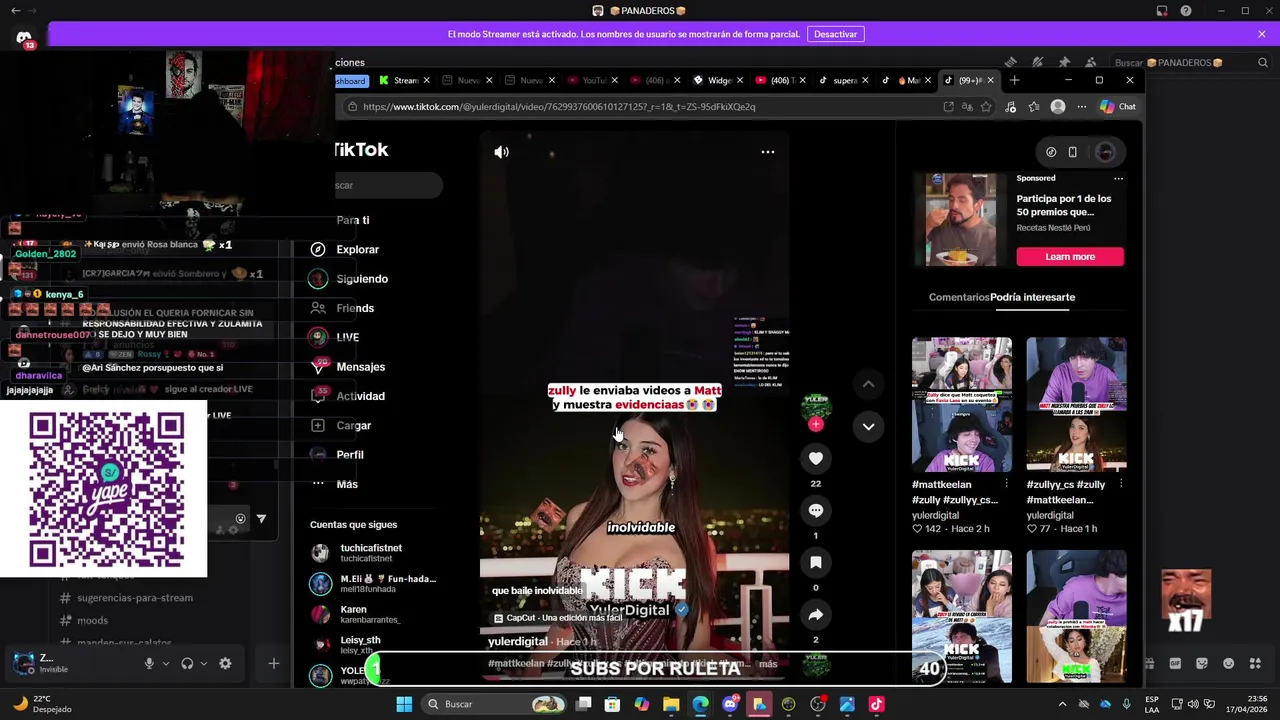Open the #zullyy_cs recommended video thumbnail
Screen dimensions: 1280x720
[1076, 404]
